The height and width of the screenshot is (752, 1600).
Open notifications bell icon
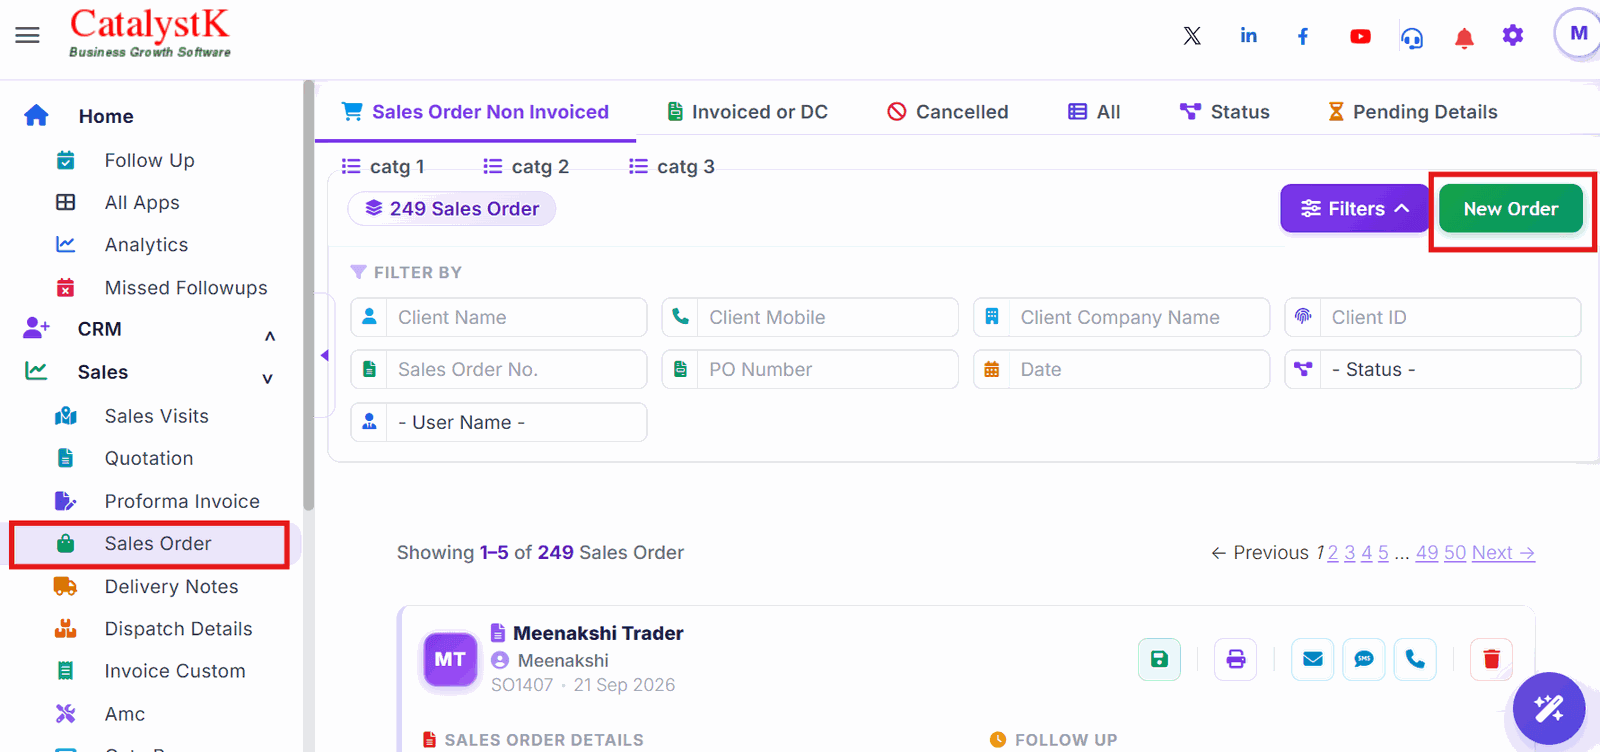(x=1464, y=38)
